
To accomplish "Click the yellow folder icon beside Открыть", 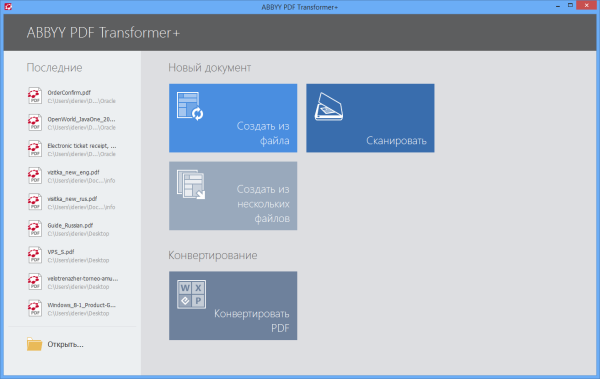I will point(34,344).
